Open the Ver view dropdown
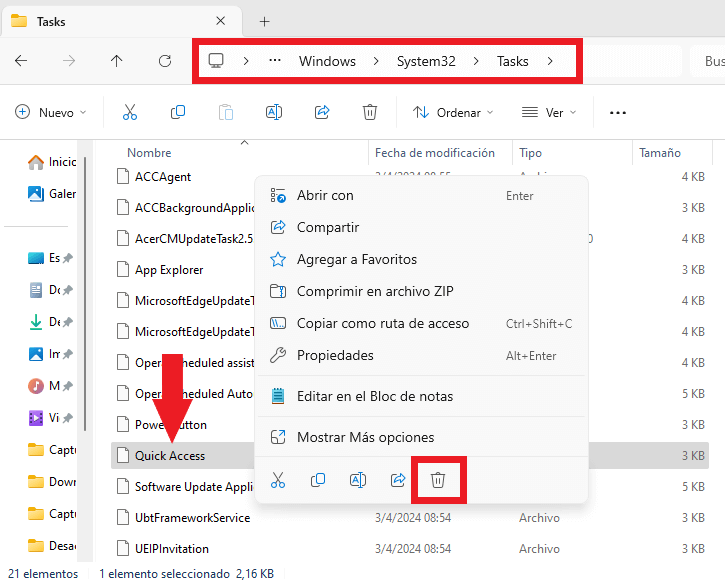This screenshot has height=582, width=725. (x=549, y=112)
